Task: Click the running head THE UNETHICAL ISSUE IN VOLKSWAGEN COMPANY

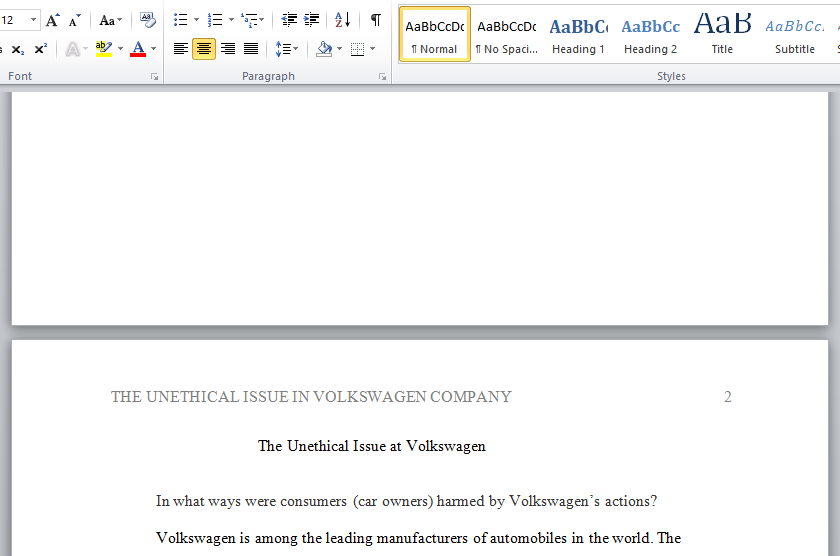Action: 311,397
